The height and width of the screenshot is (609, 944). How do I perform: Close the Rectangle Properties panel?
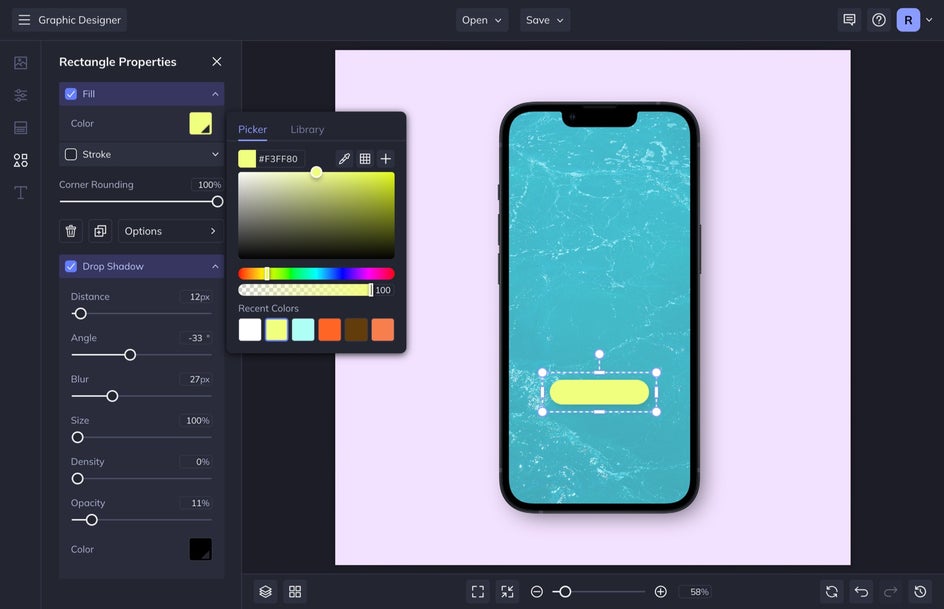point(217,61)
